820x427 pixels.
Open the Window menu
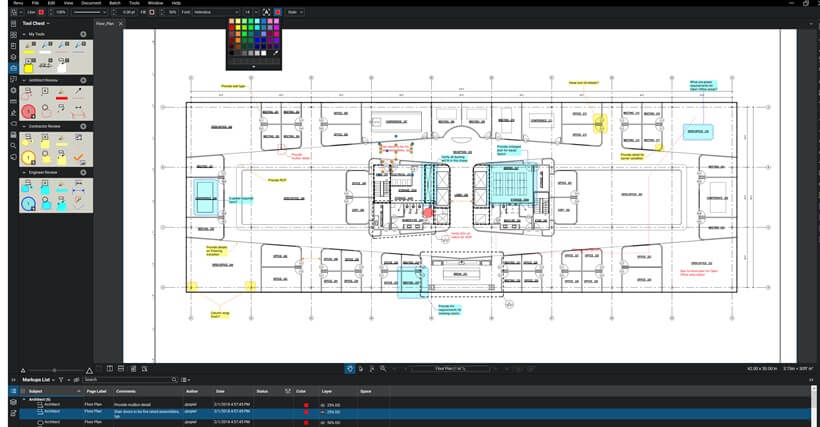point(155,3)
